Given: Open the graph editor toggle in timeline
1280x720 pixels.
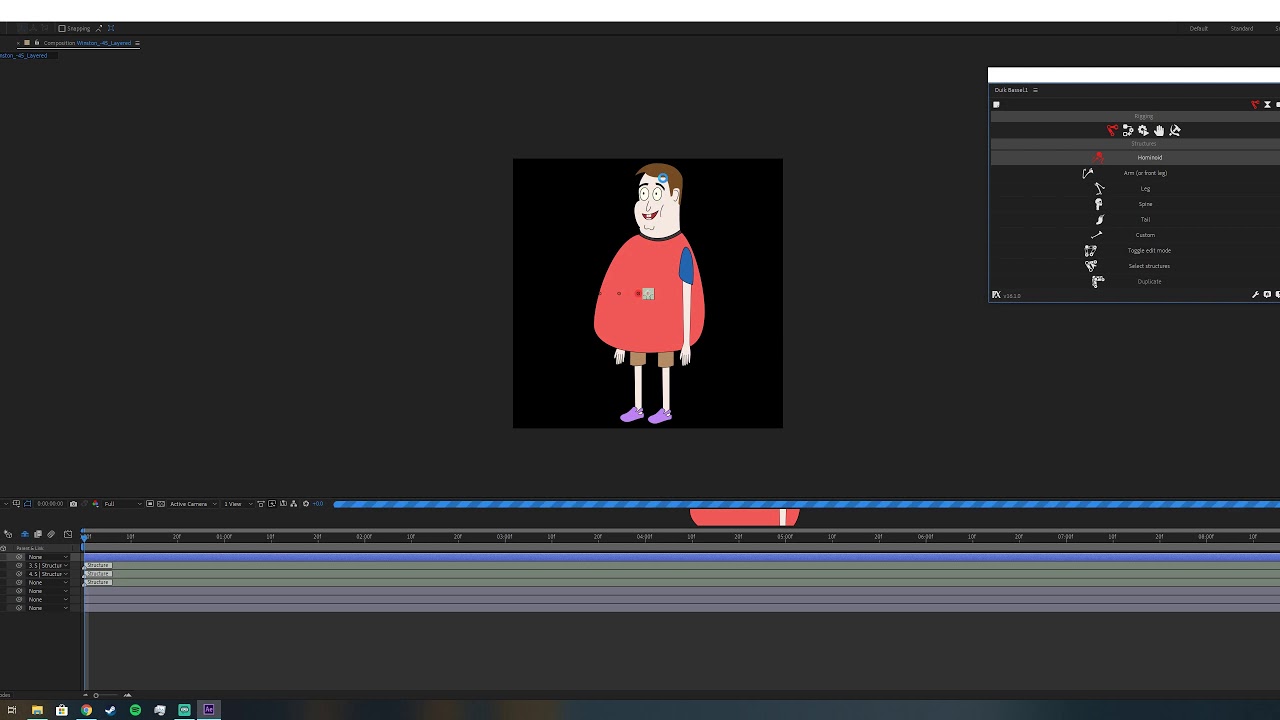Looking at the screenshot, I should click(x=68, y=534).
